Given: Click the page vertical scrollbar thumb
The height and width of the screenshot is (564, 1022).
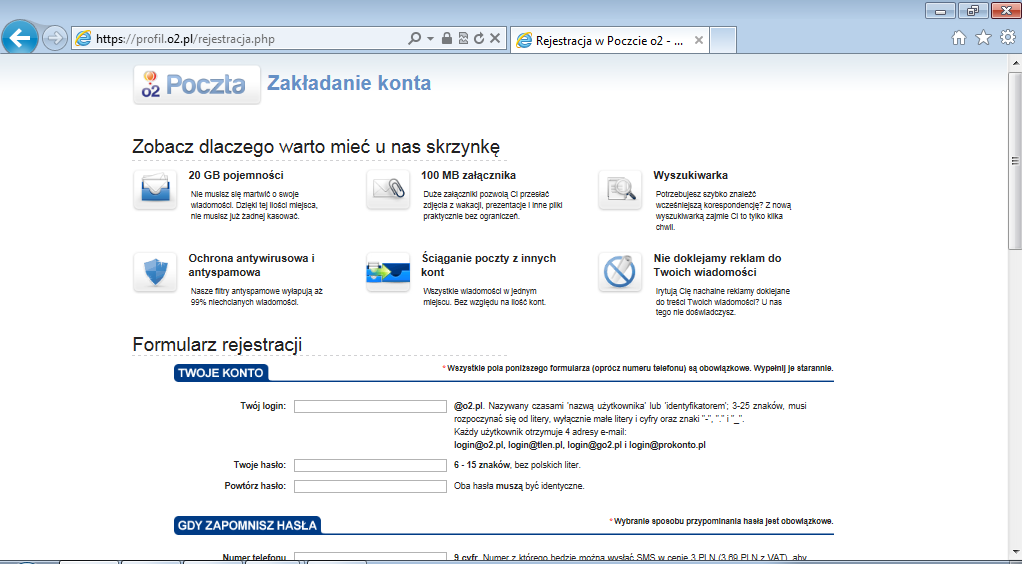Looking at the screenshot, I should [1015, 160].
